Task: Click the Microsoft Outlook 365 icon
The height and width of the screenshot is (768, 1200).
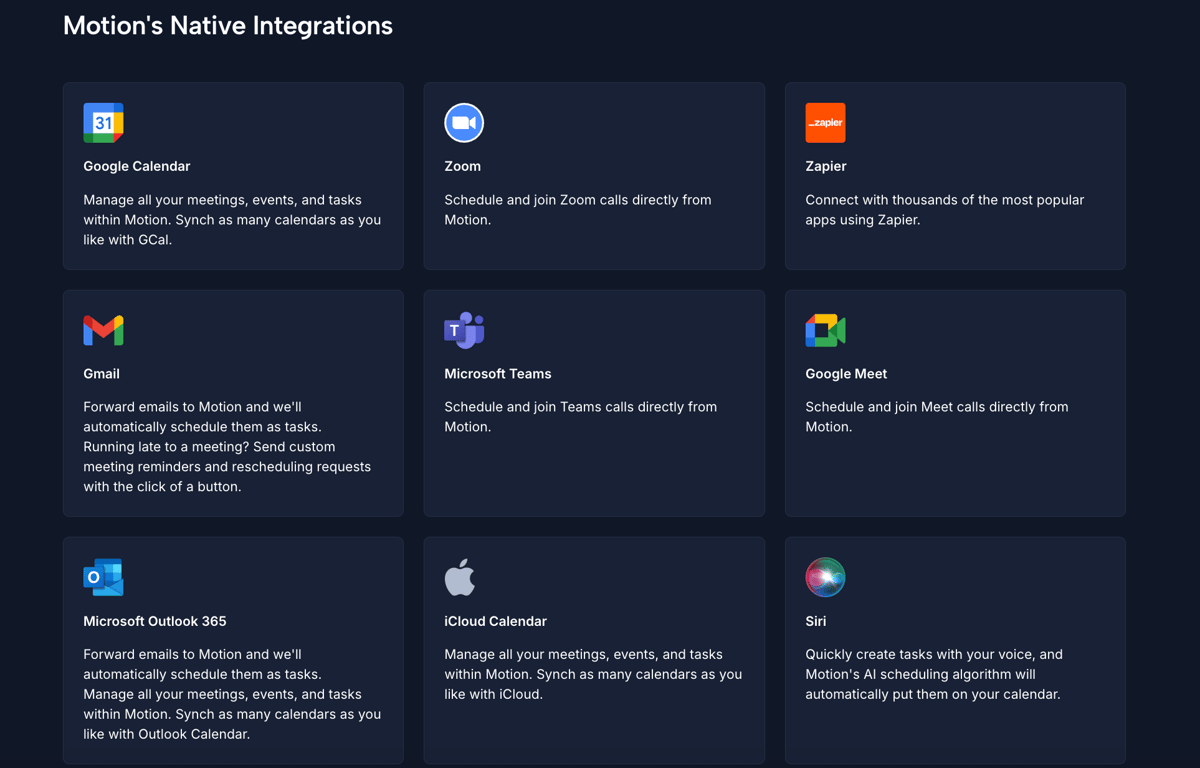Action: (x=103, y=577)
